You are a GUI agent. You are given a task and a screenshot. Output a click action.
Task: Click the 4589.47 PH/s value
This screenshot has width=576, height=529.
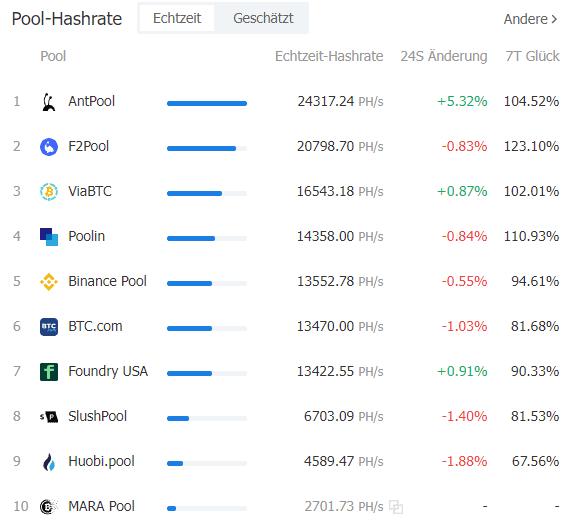pos(343,461)
